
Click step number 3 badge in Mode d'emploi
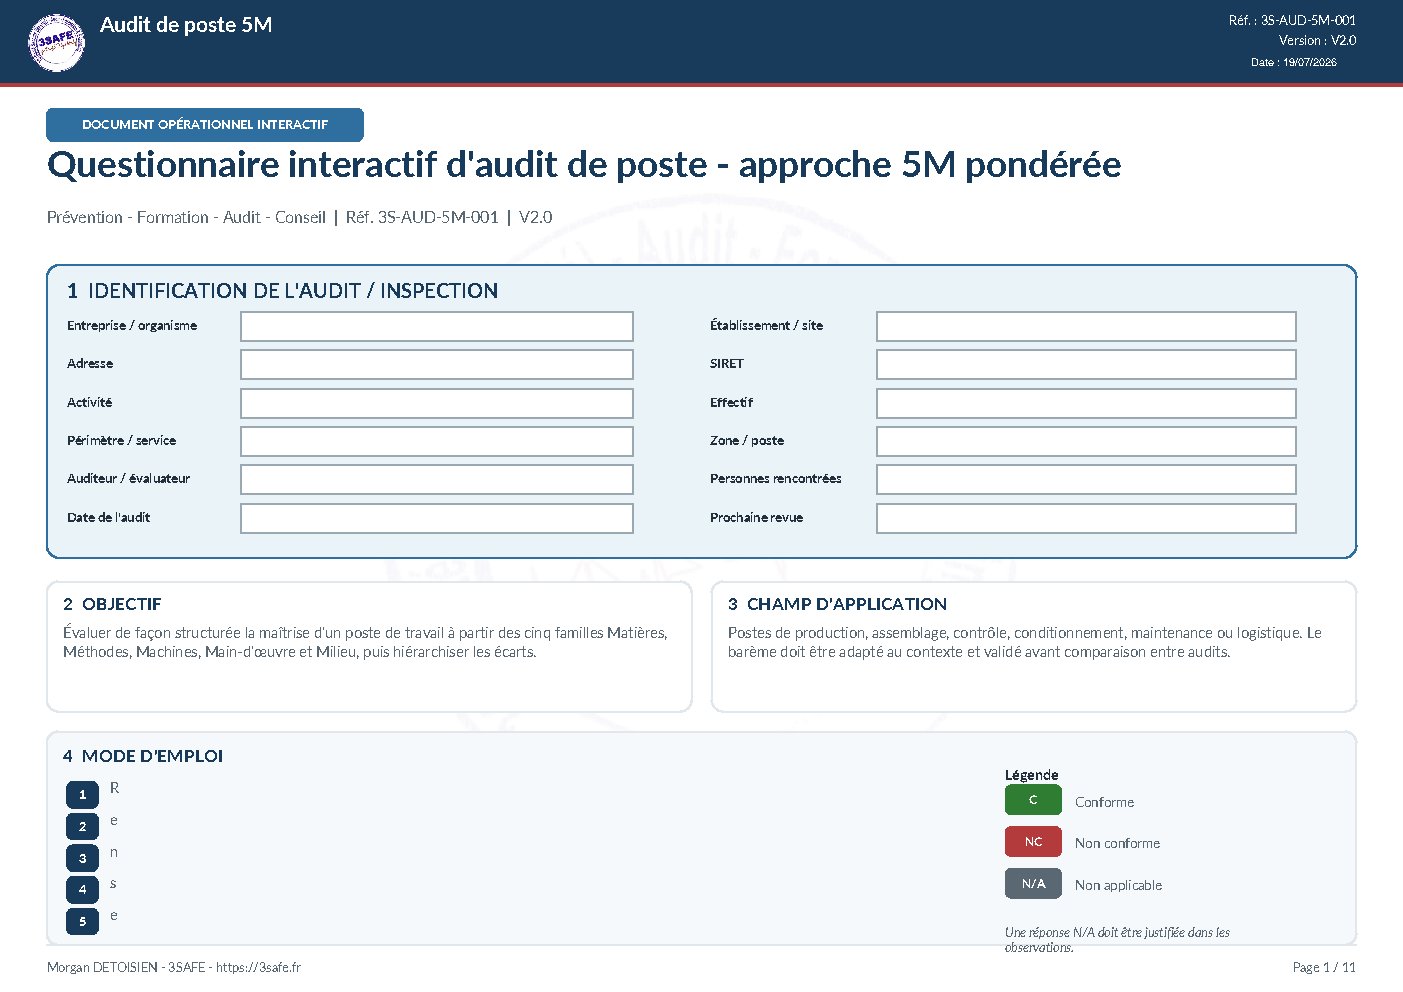[82, 858]
